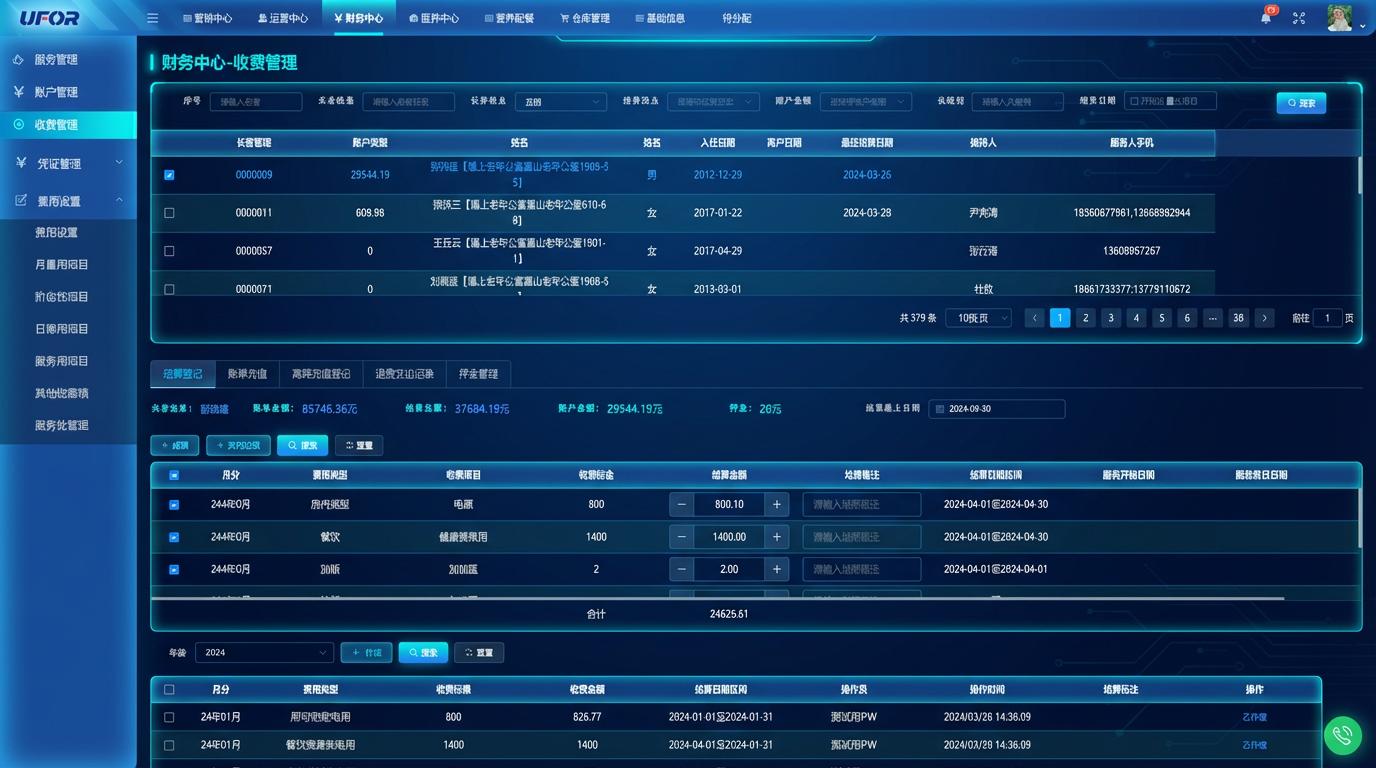Check the checkbox for row 0000011
The width and height of the screenshot is (1376, 768).
[x=169, y=213]
